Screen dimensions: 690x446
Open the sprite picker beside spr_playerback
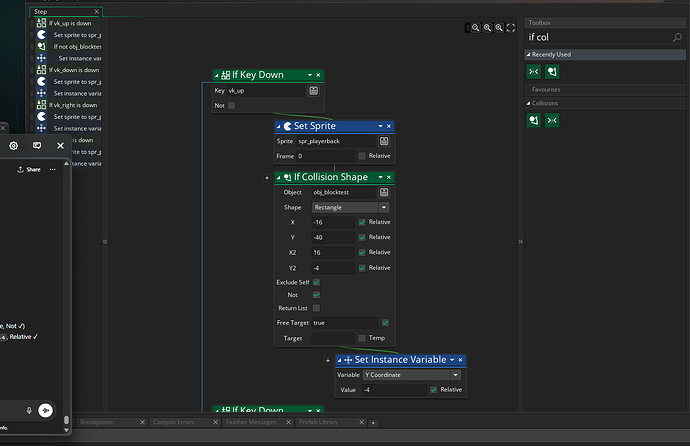384,141
